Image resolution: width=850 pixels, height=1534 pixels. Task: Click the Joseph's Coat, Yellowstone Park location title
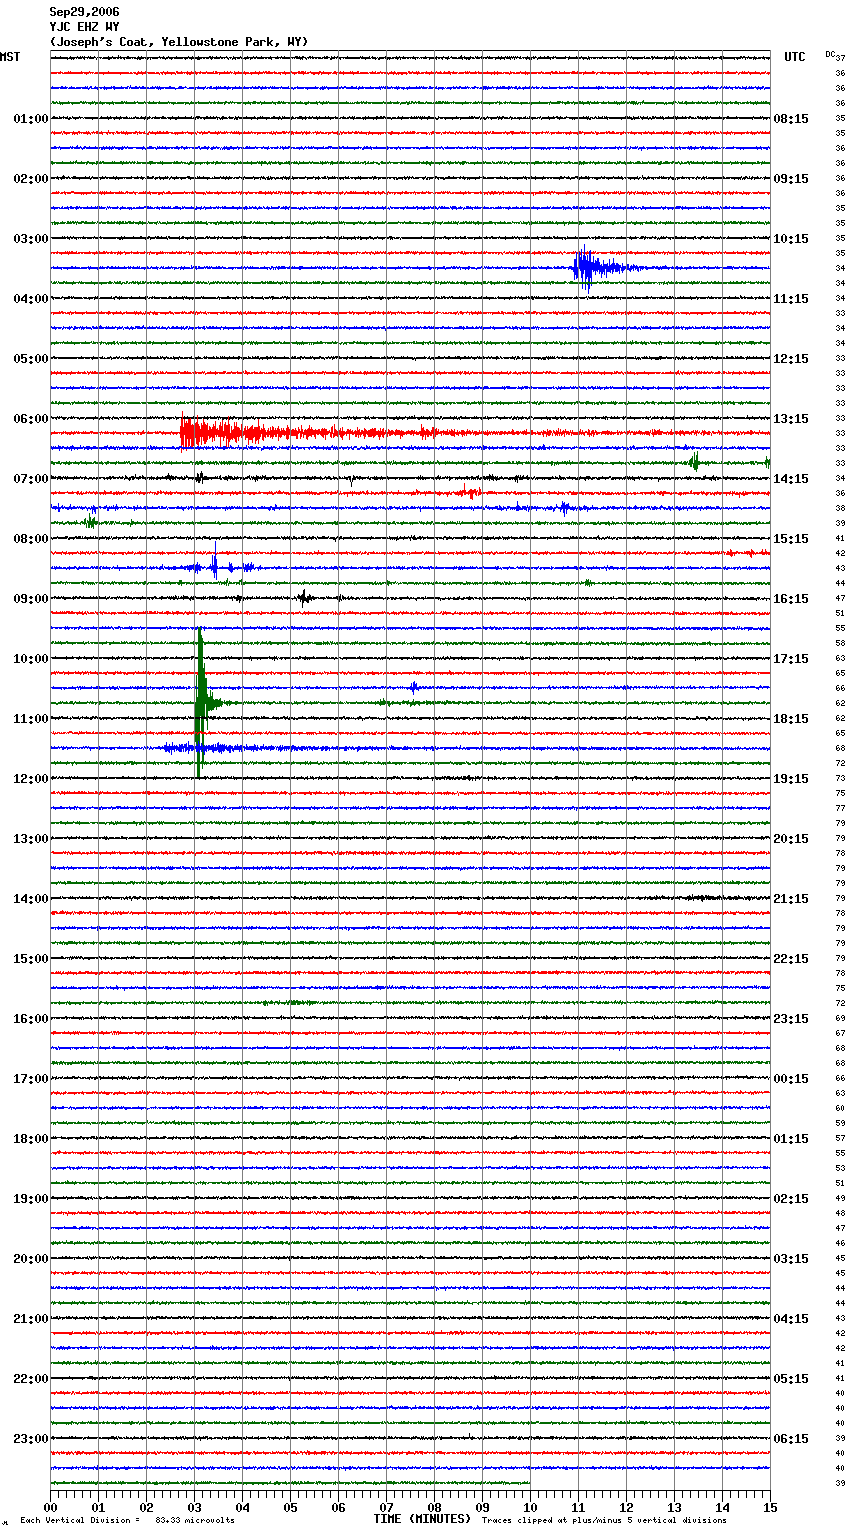pos(179,42)
